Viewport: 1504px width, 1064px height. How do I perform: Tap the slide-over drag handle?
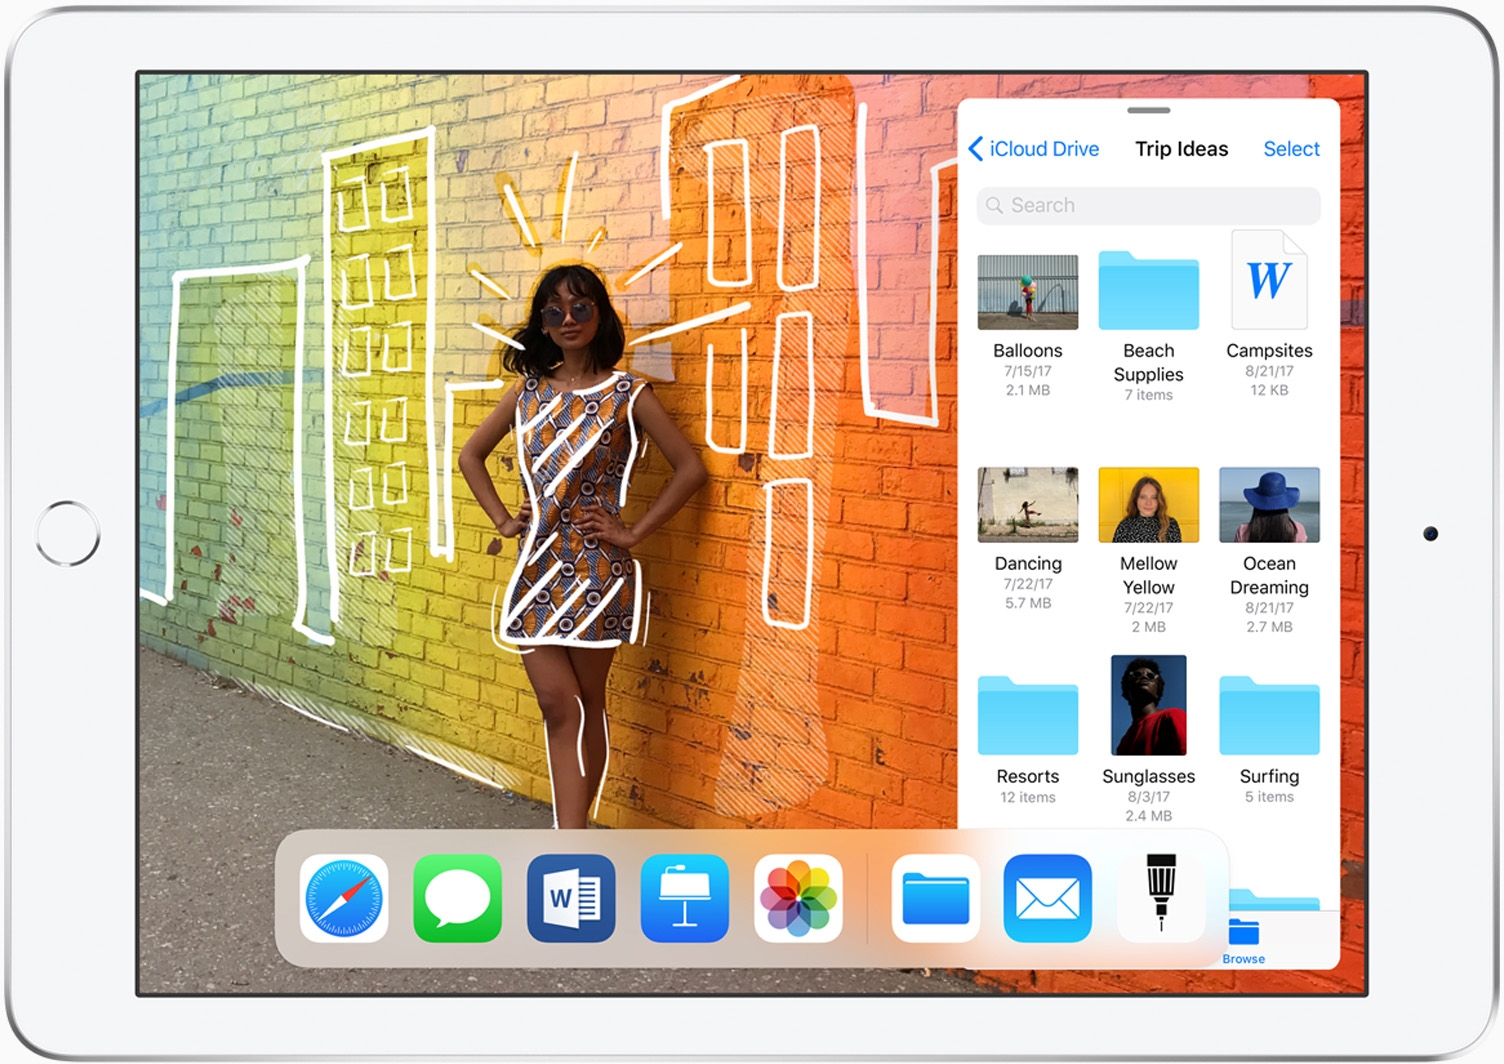point(1148,111)
